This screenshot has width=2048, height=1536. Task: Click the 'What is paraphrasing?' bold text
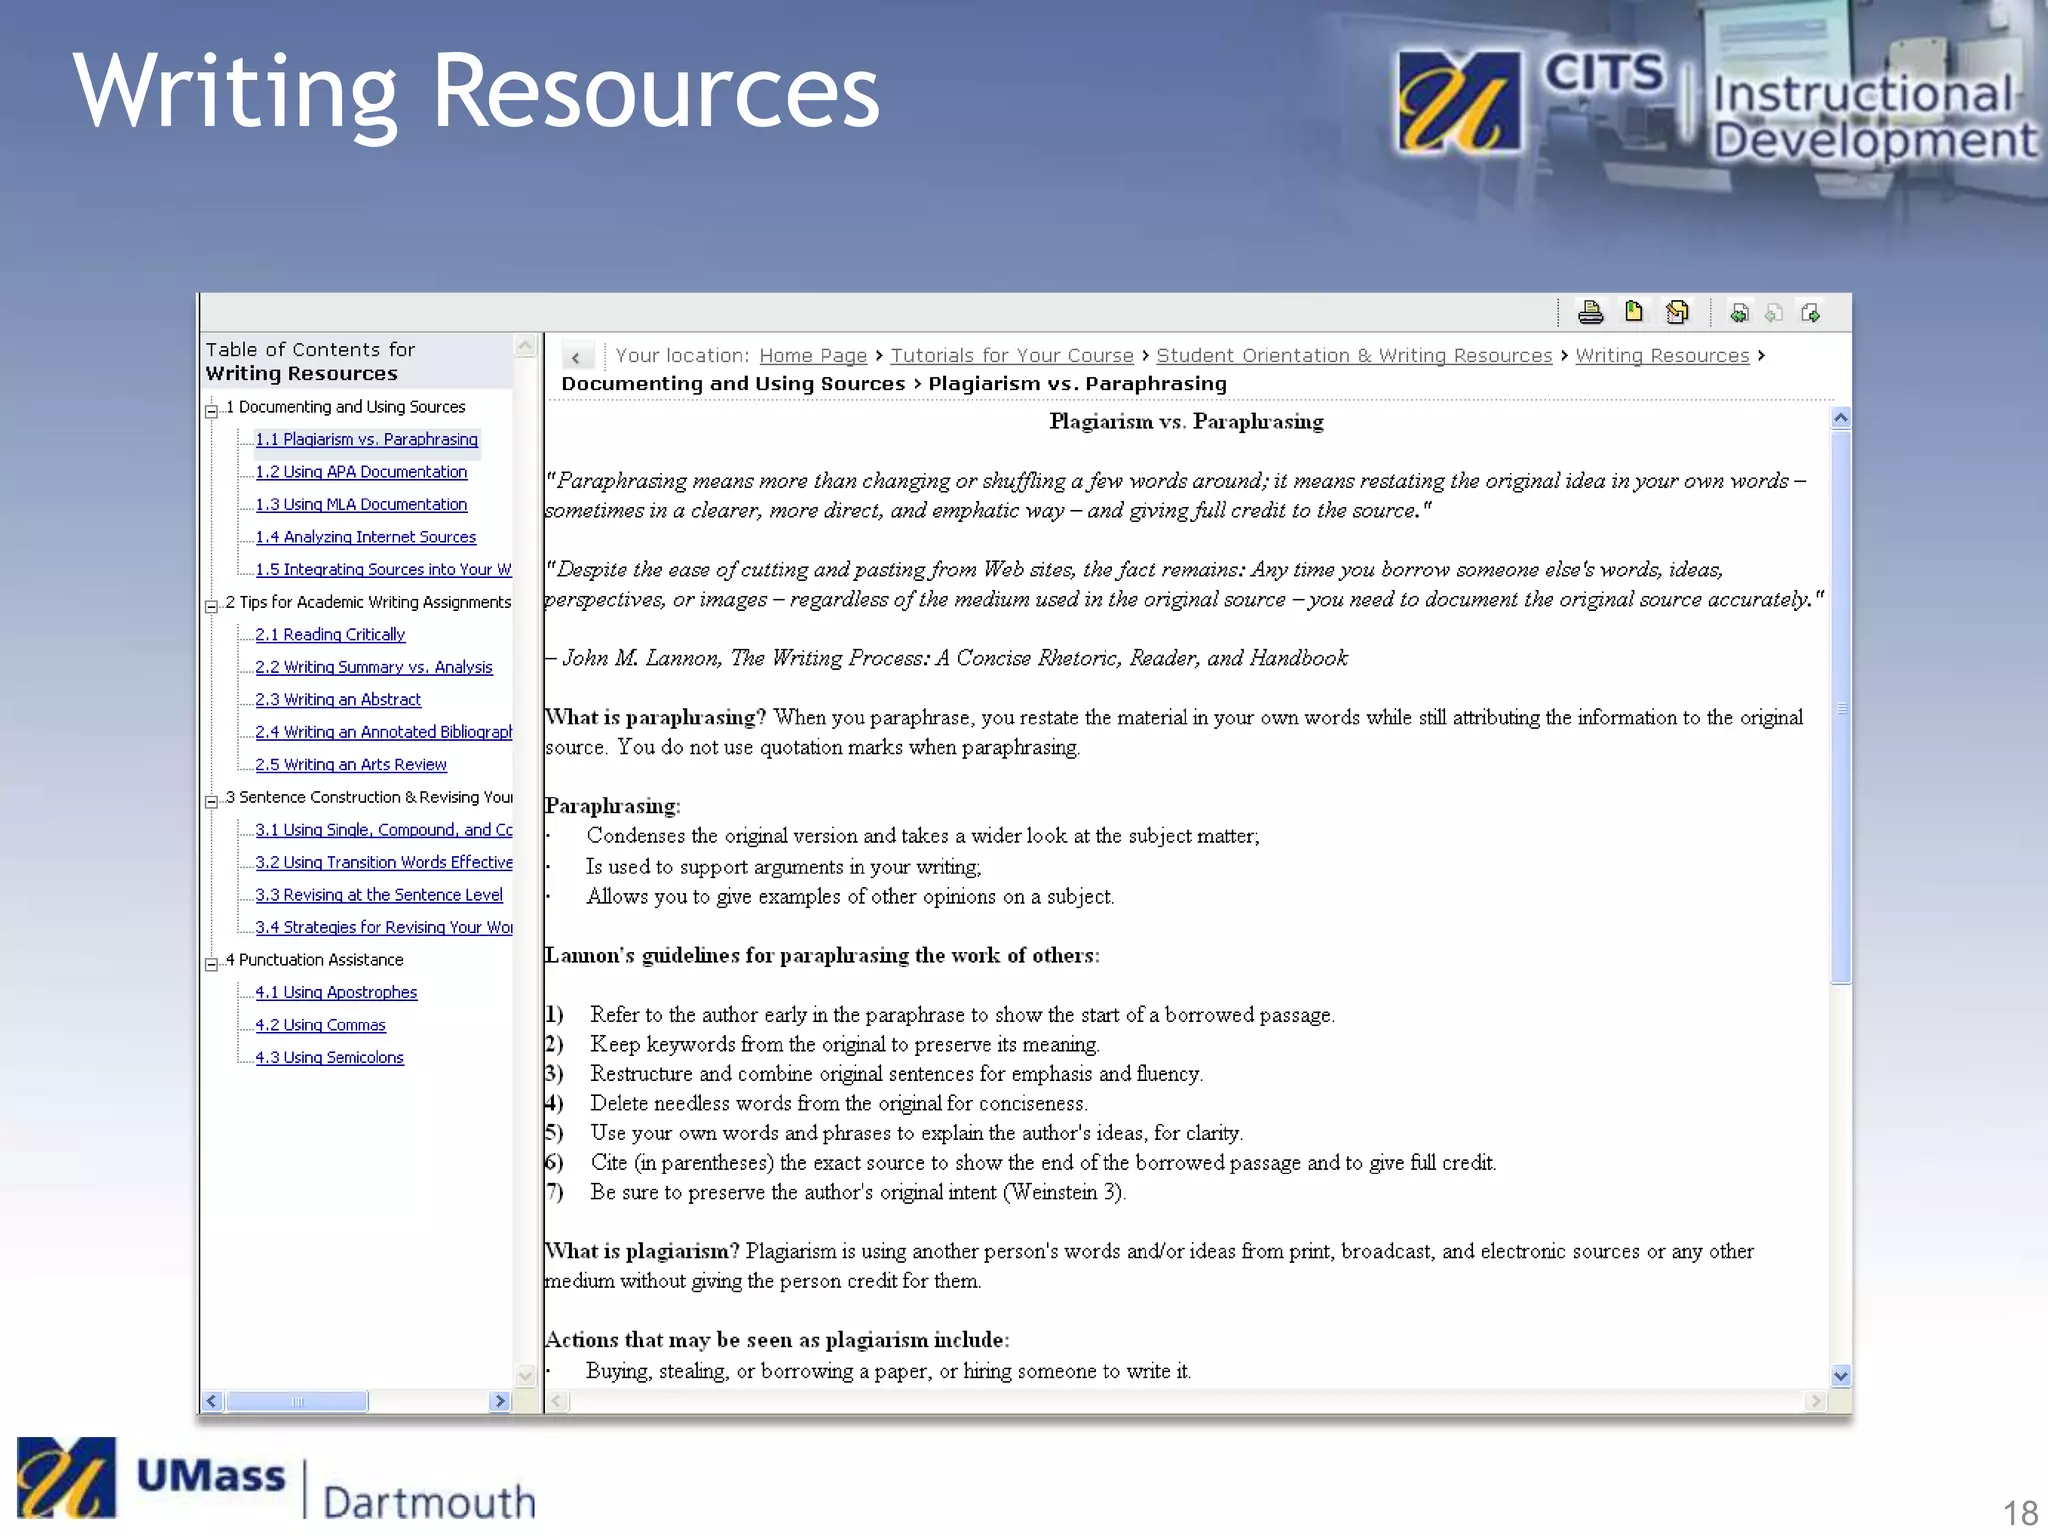pyautogui.click(x=655, y=718)
